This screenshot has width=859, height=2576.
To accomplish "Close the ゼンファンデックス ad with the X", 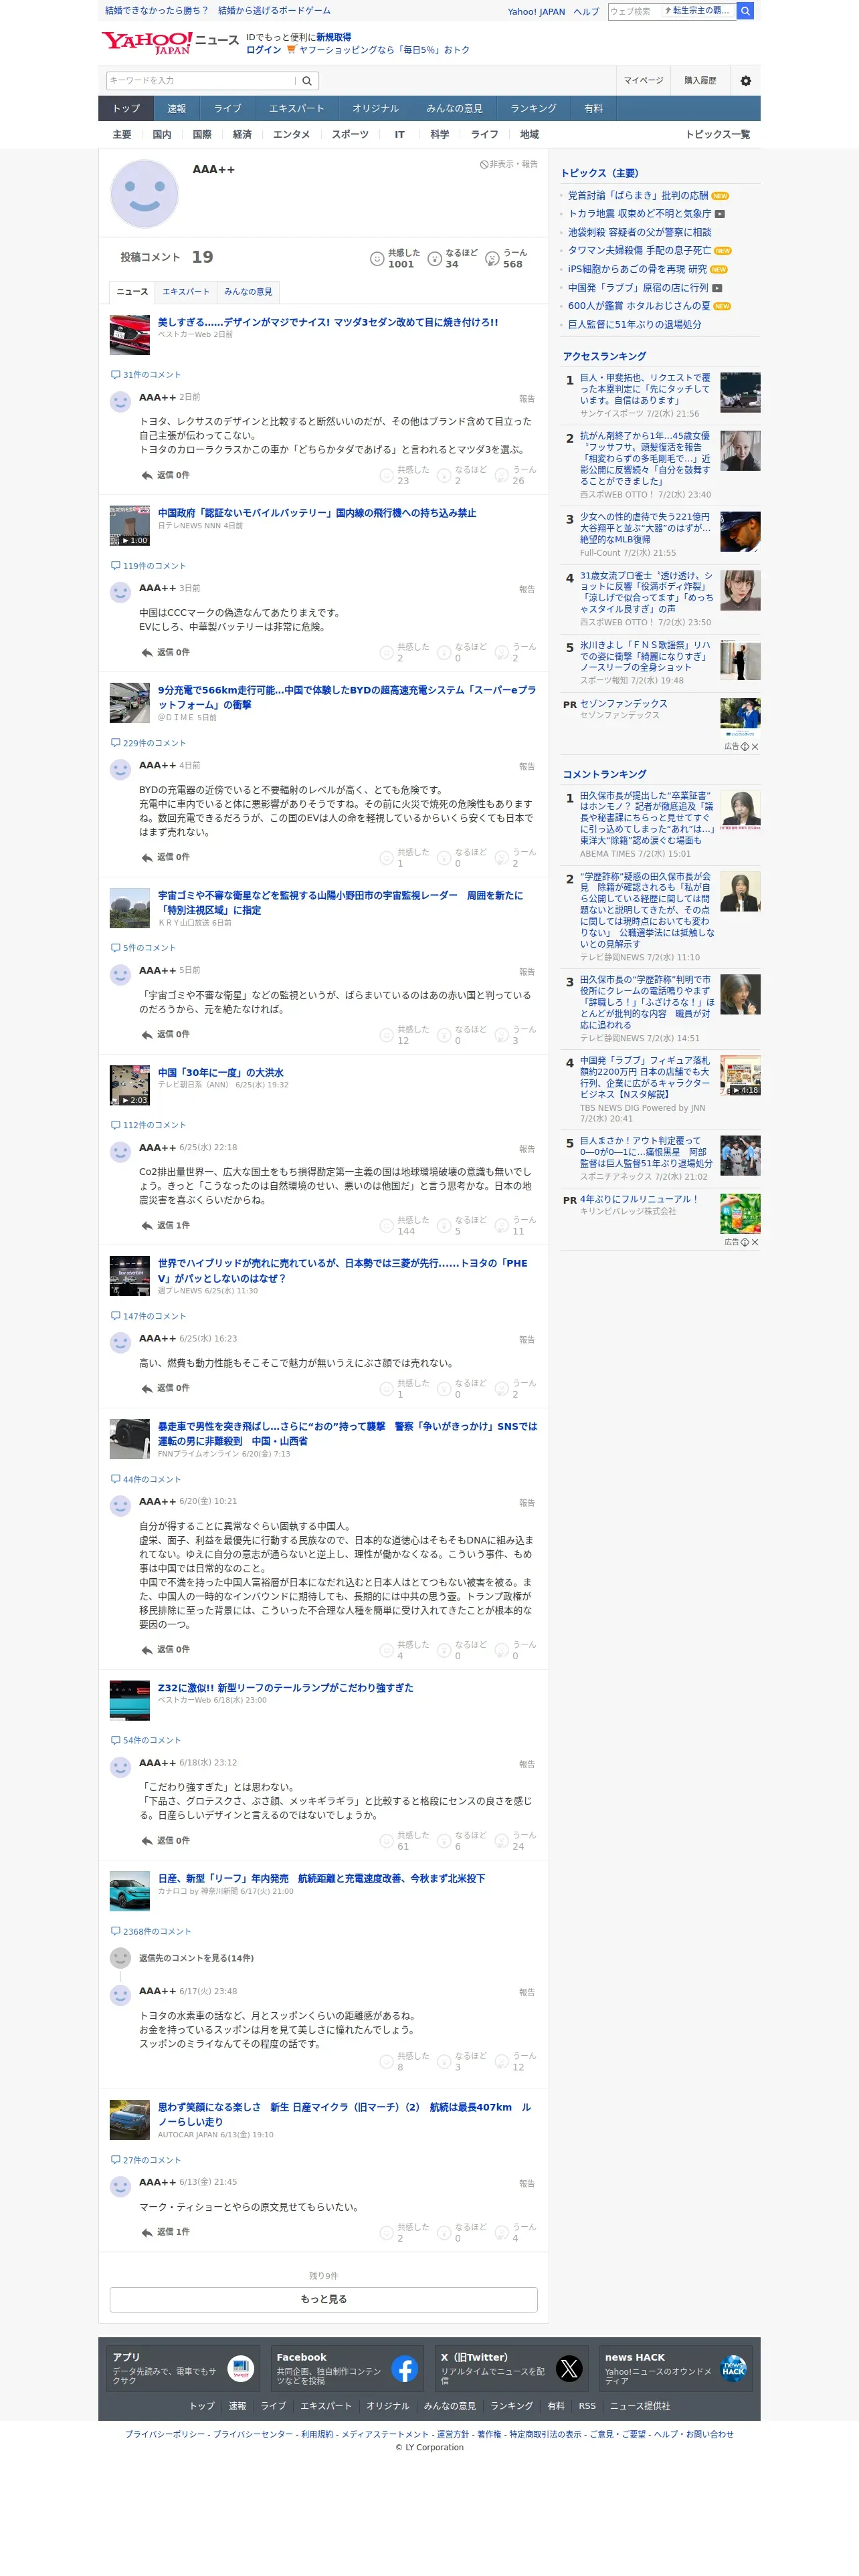I will coord(755,747).
